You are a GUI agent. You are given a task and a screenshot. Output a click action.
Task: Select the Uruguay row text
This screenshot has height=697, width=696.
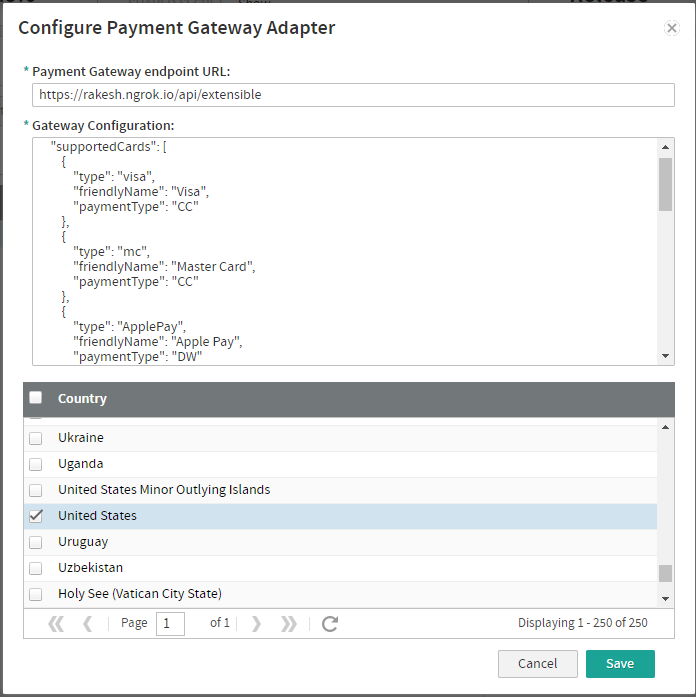tap(83, 542)
